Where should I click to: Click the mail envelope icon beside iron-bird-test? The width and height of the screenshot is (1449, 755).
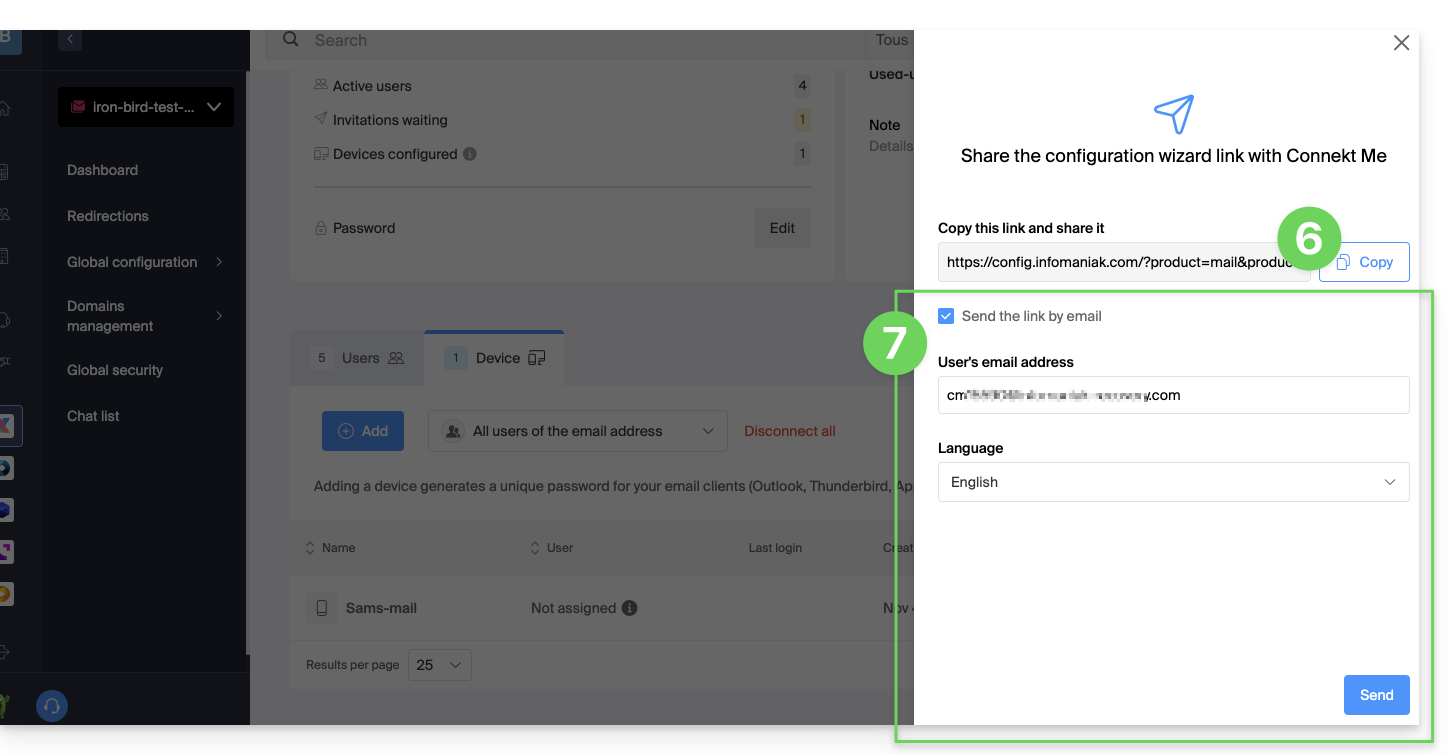[x=78, y=107]
